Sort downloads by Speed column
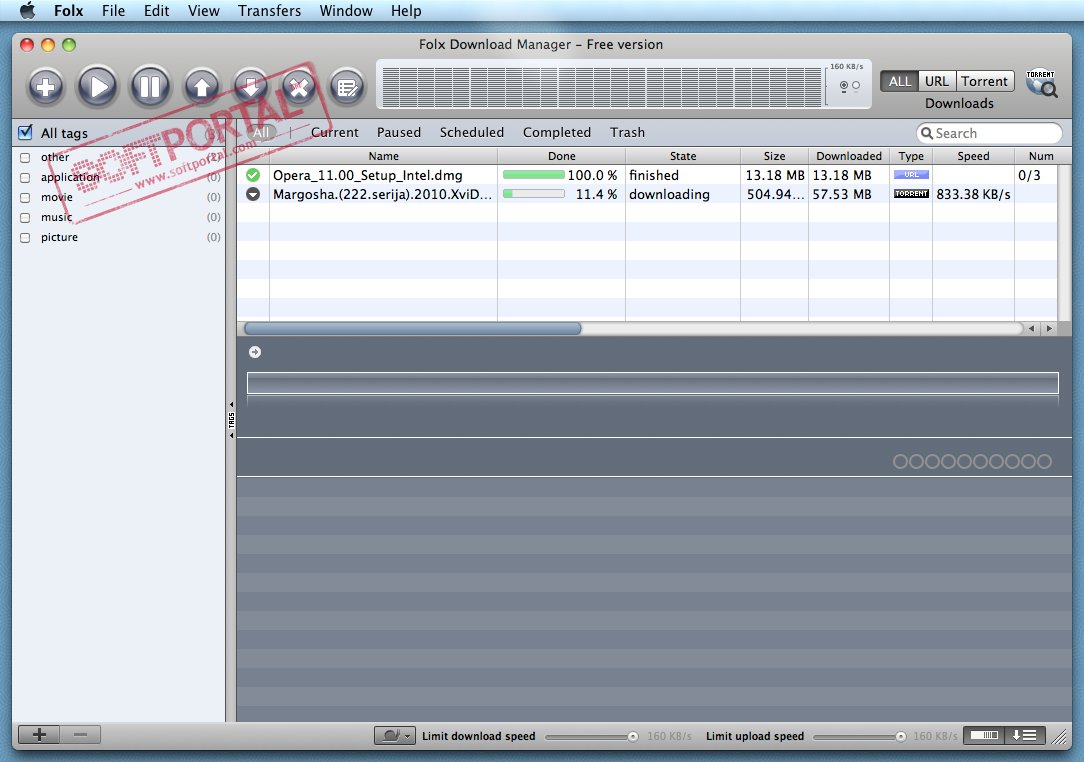The image size is (1084, 762). coord(973,156)
